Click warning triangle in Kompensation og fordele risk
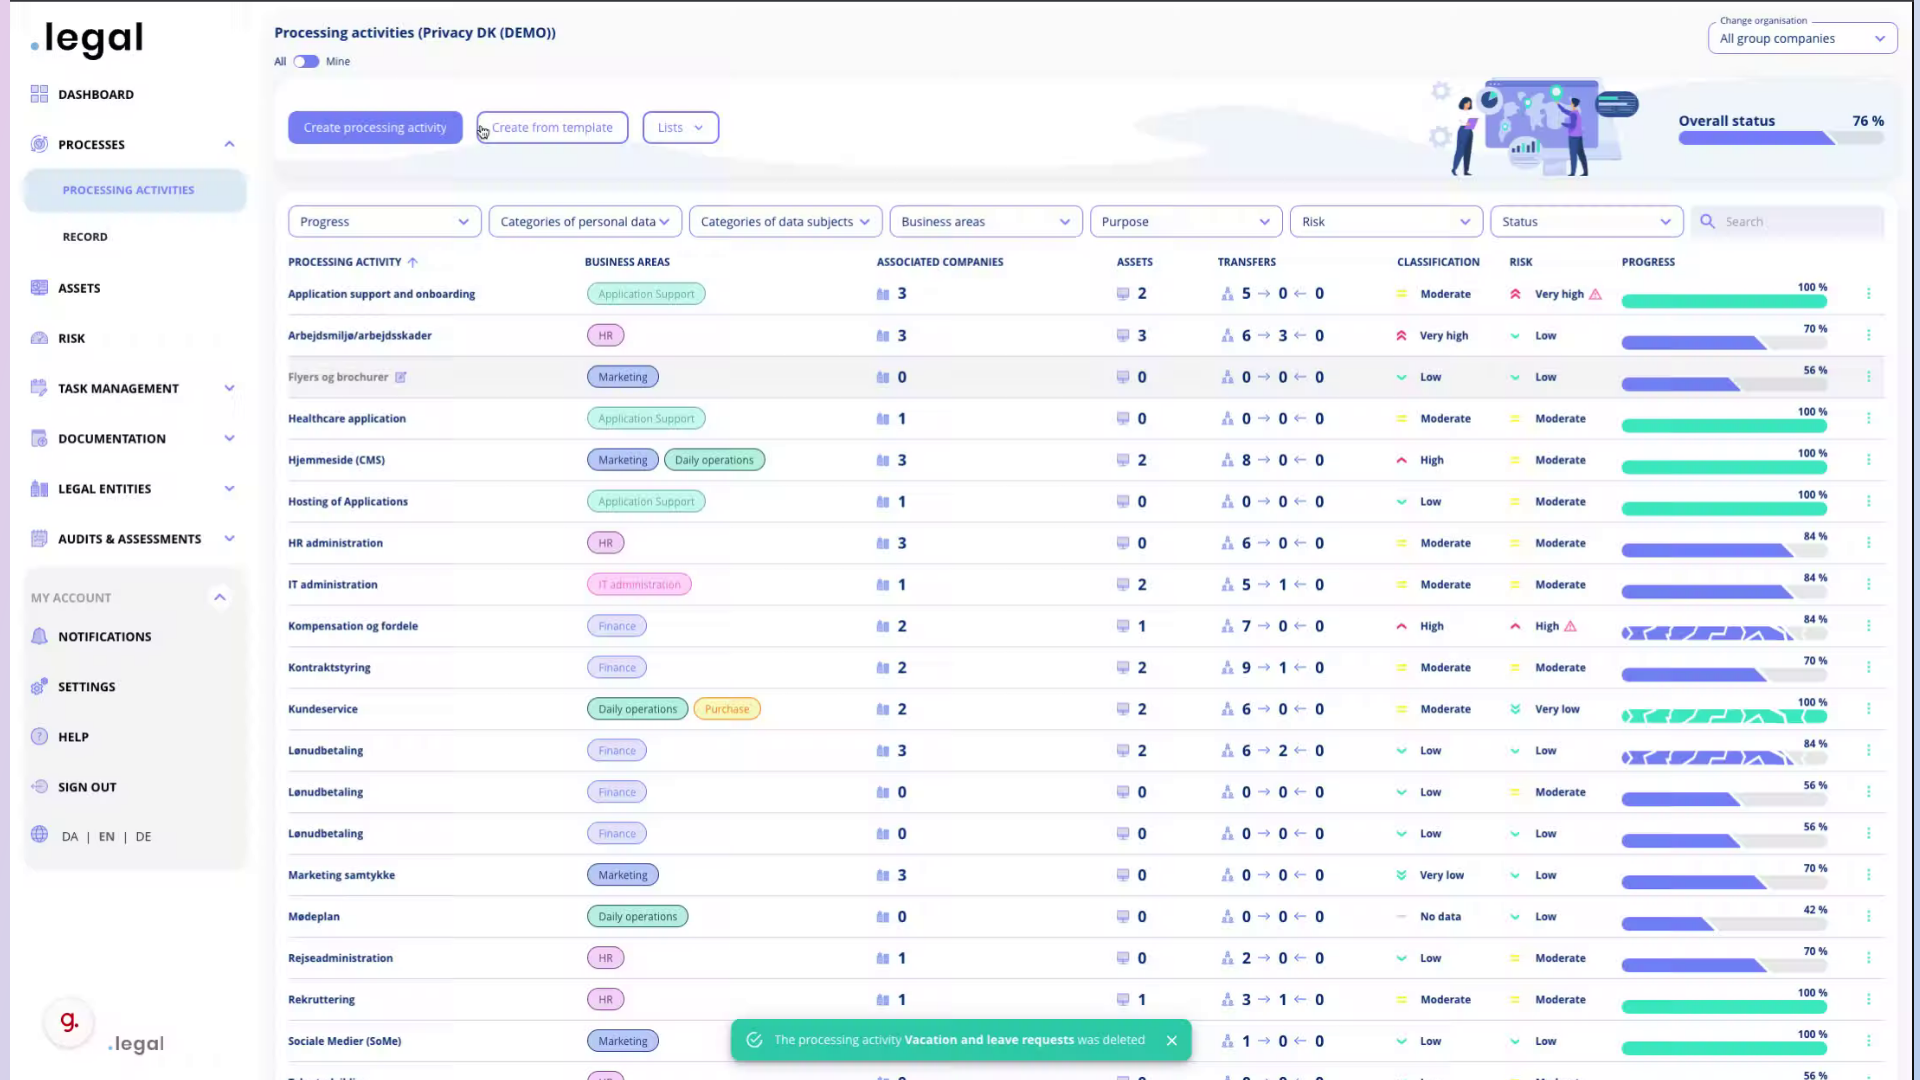The height and width of the screenshot is (1080, 1920). 1570,626
